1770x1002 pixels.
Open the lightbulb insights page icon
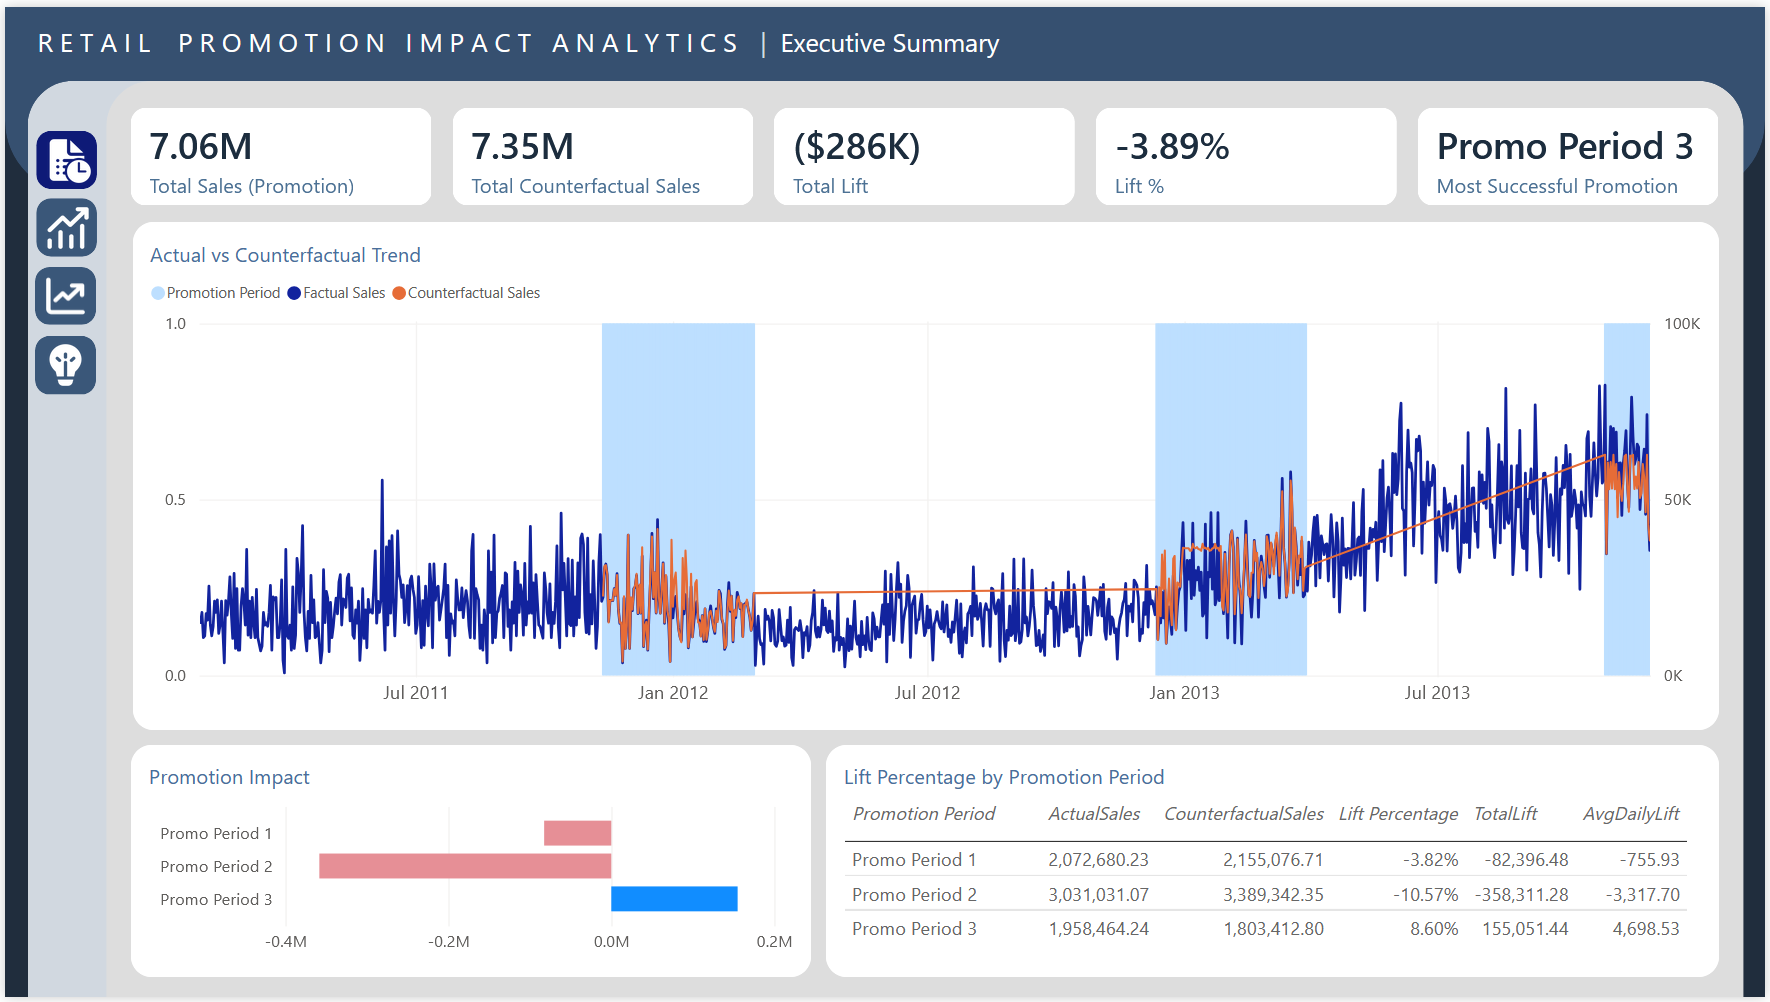click(66, 365)
